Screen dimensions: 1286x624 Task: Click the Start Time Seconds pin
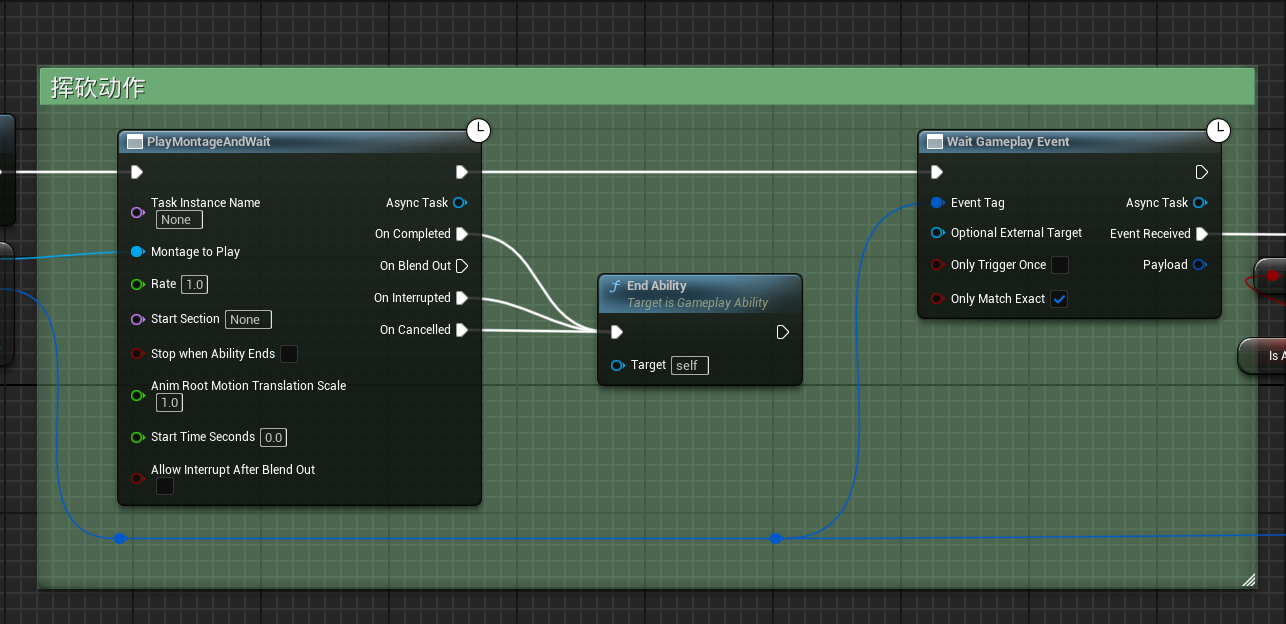(138, 437)
